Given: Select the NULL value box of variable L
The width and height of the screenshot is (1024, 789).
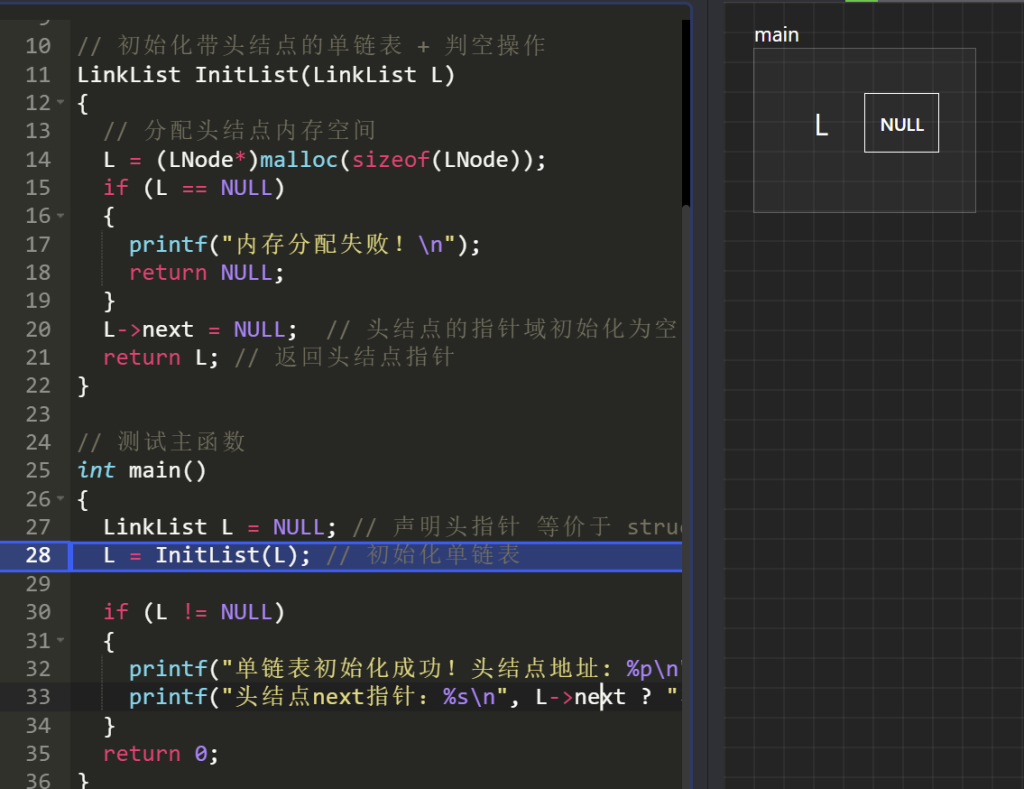Looking at the screenshot, I should tap(901, 123).
